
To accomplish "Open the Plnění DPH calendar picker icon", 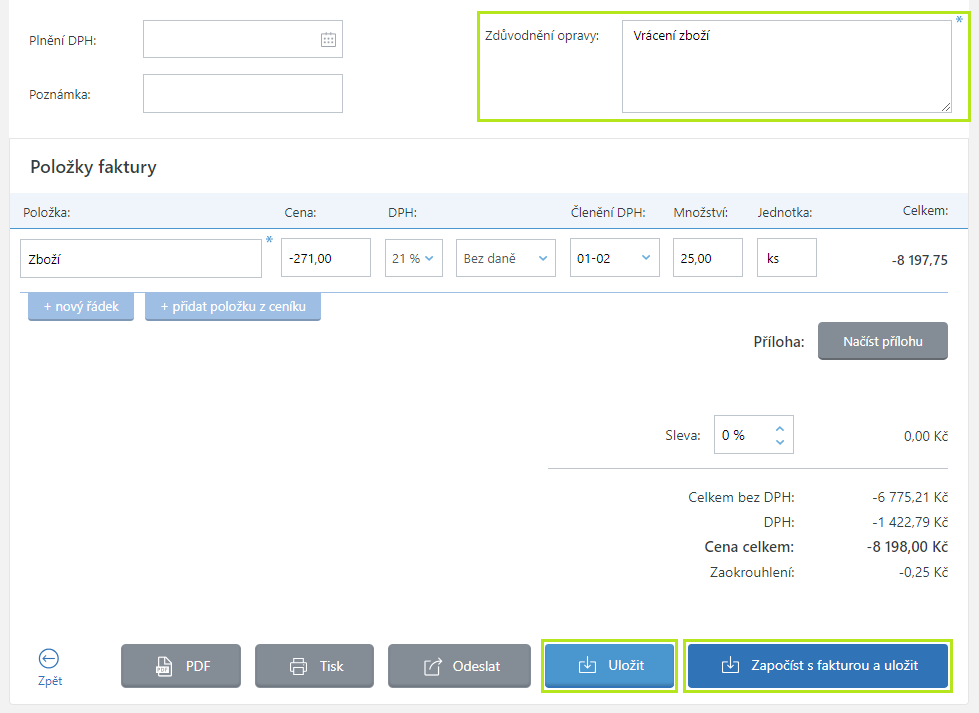I will [328, 40].
